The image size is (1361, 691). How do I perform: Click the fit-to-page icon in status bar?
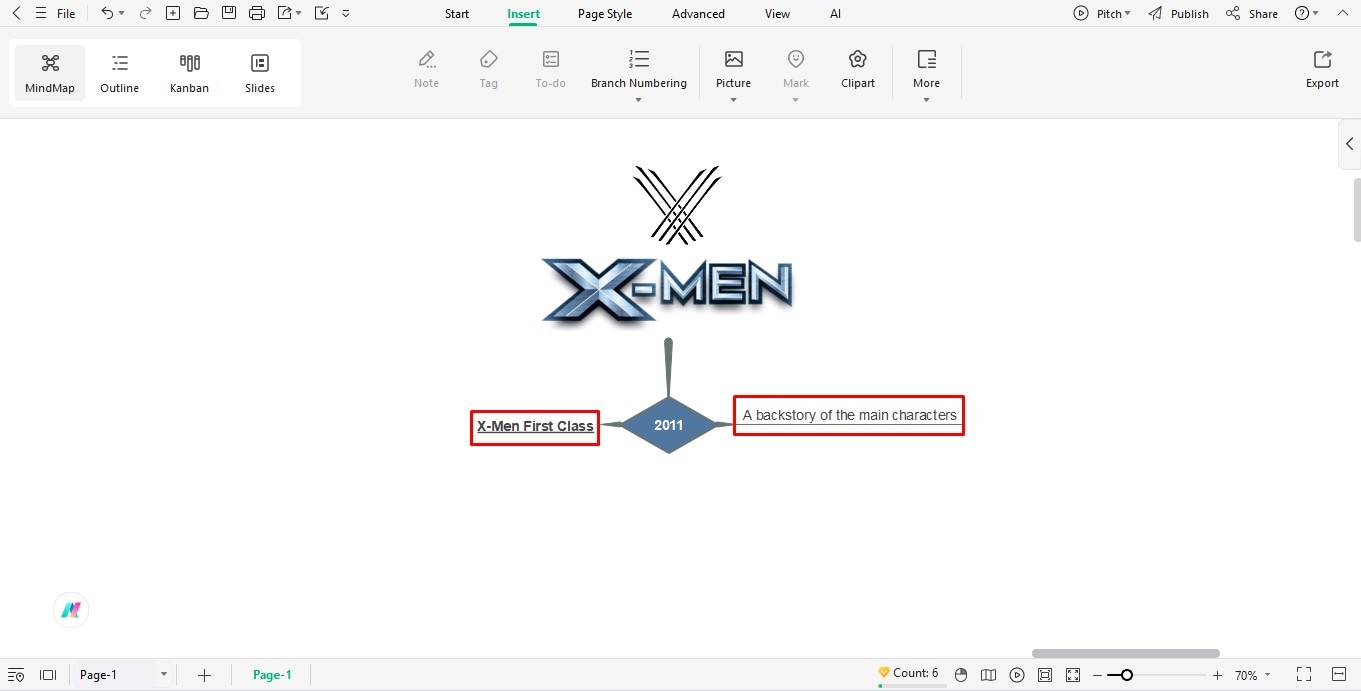(1045, 675)
